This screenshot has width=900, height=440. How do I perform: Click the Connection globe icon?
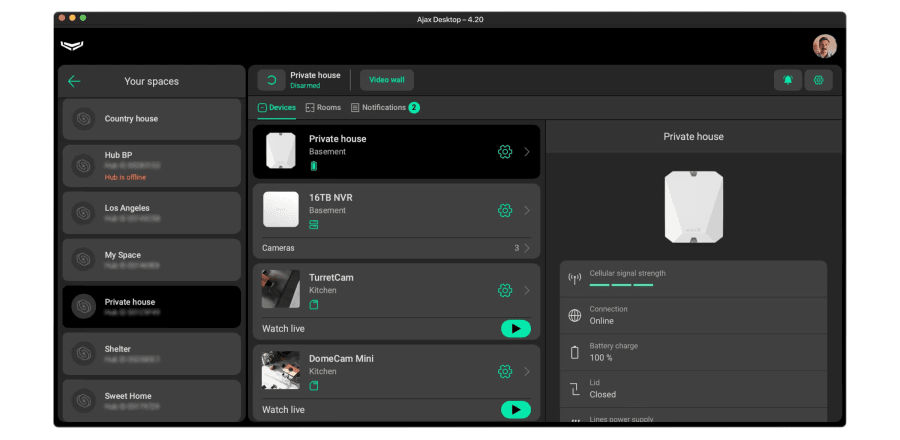pyautogui.click(x=575, y=316)
